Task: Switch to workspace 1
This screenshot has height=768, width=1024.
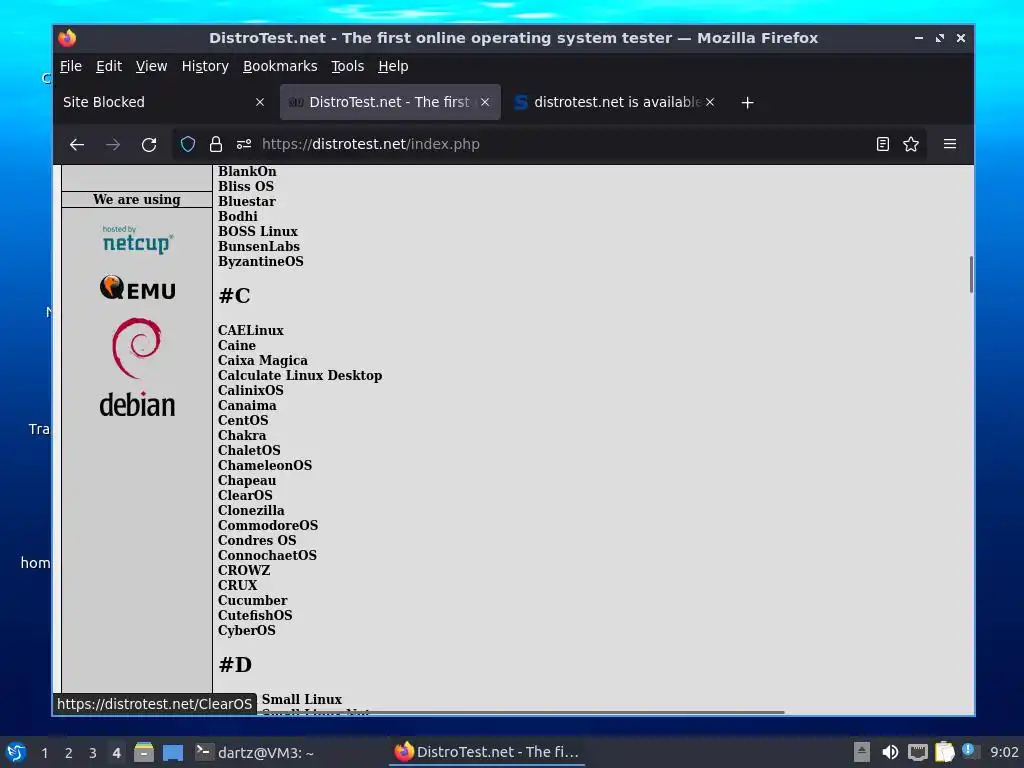Action: click(44, 753)
